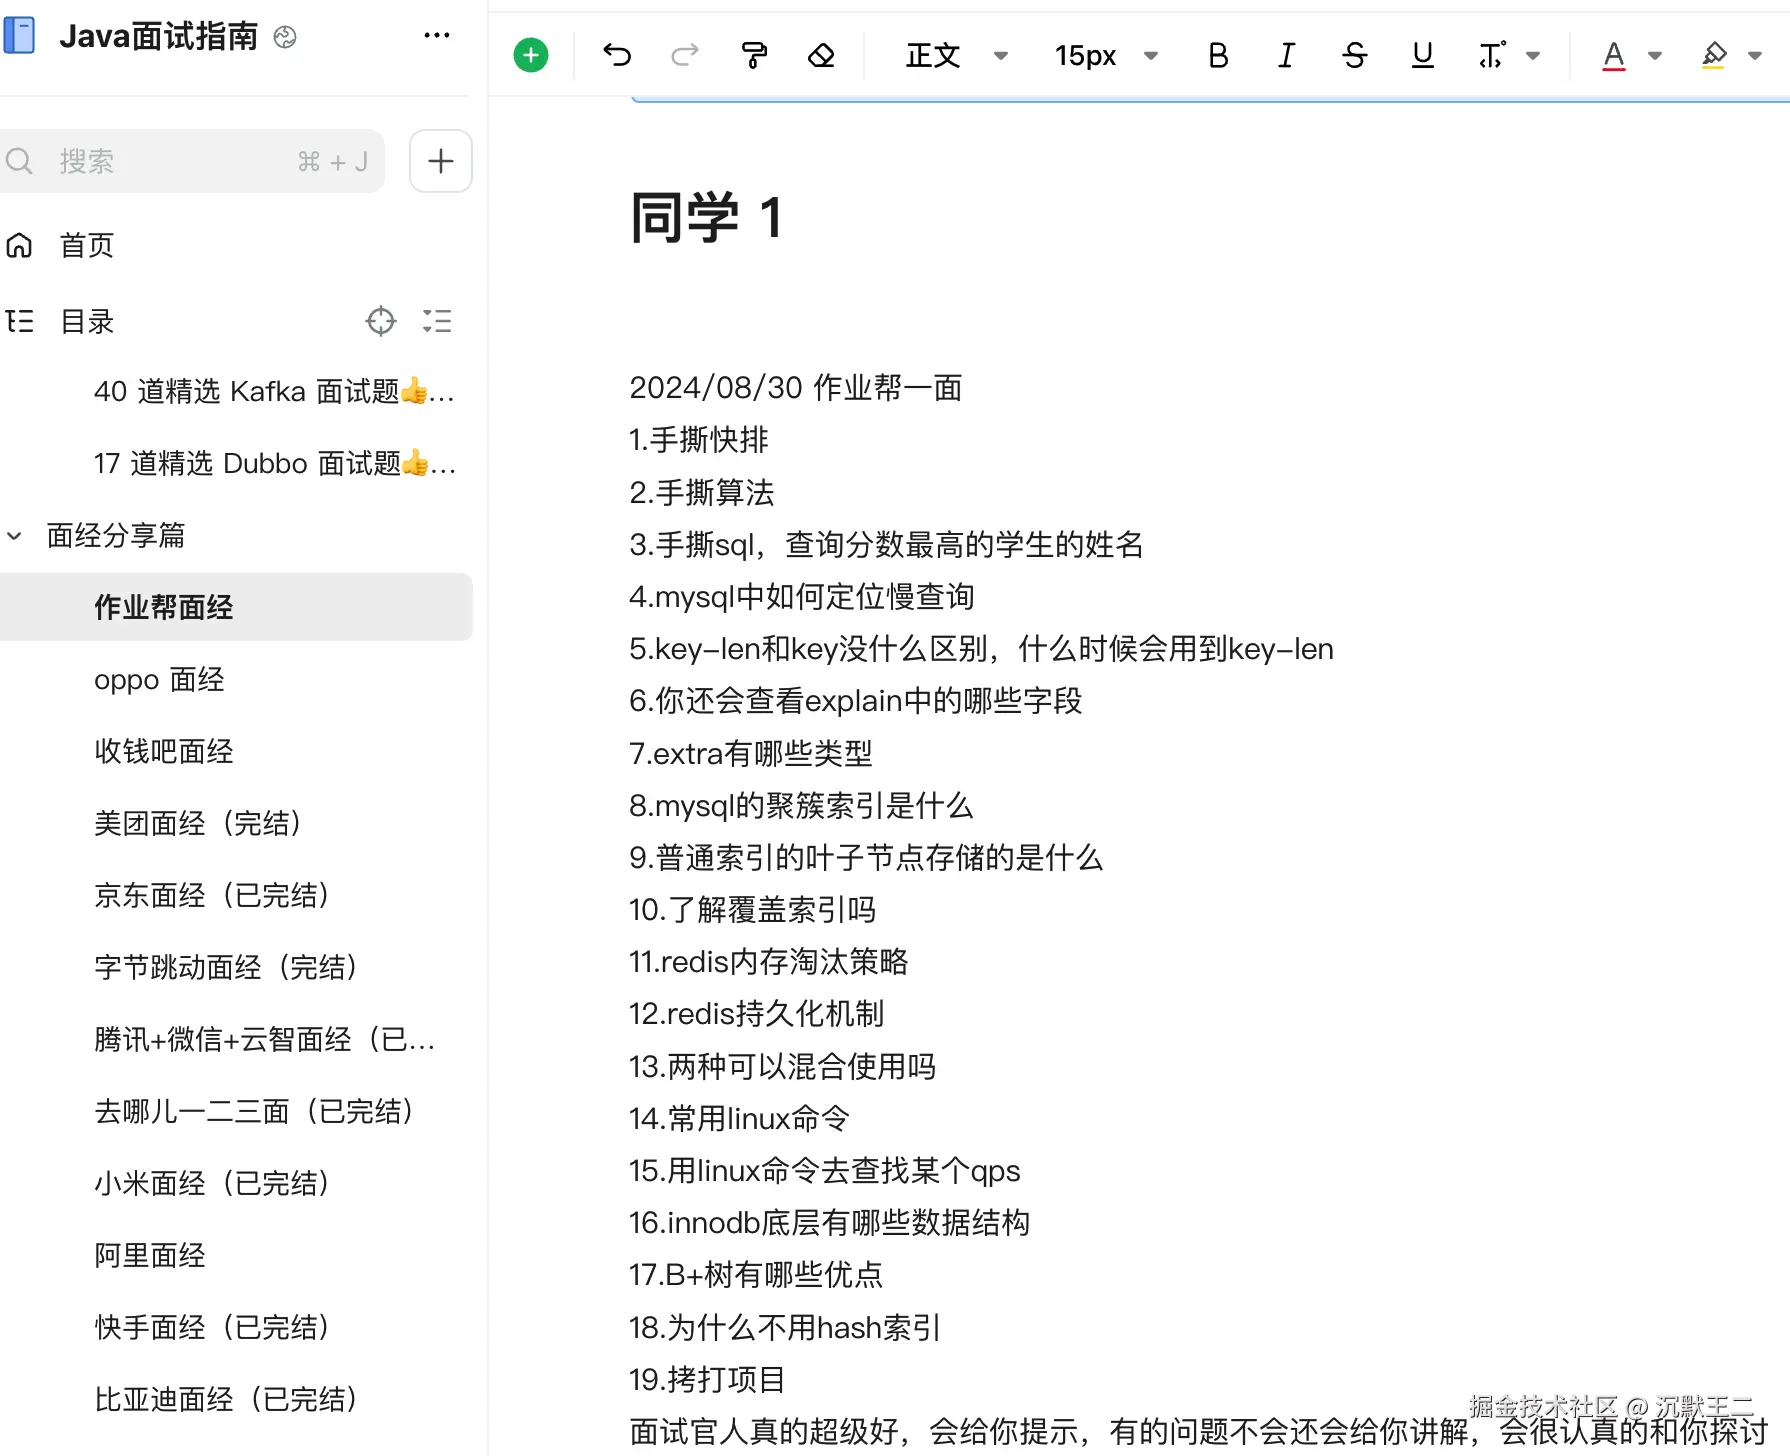Open the green plus insert menu
This screenshot has width=1790, height=1456.
point(530,55)
